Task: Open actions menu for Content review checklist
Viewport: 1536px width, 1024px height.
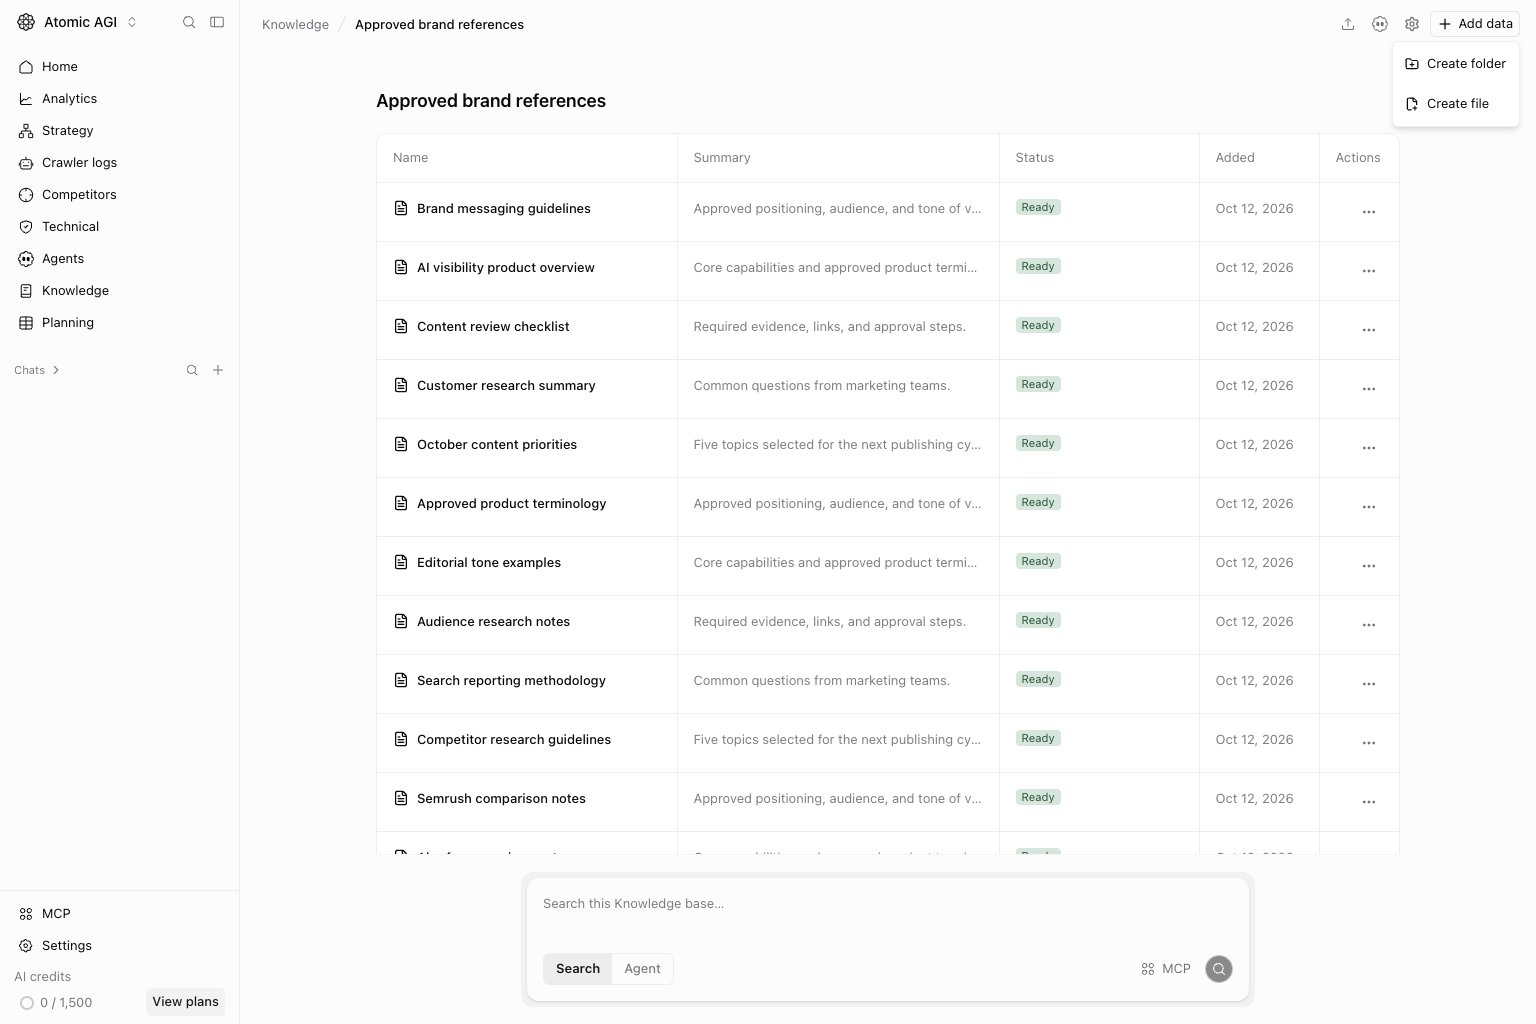Action: (x=1369, y=330)
